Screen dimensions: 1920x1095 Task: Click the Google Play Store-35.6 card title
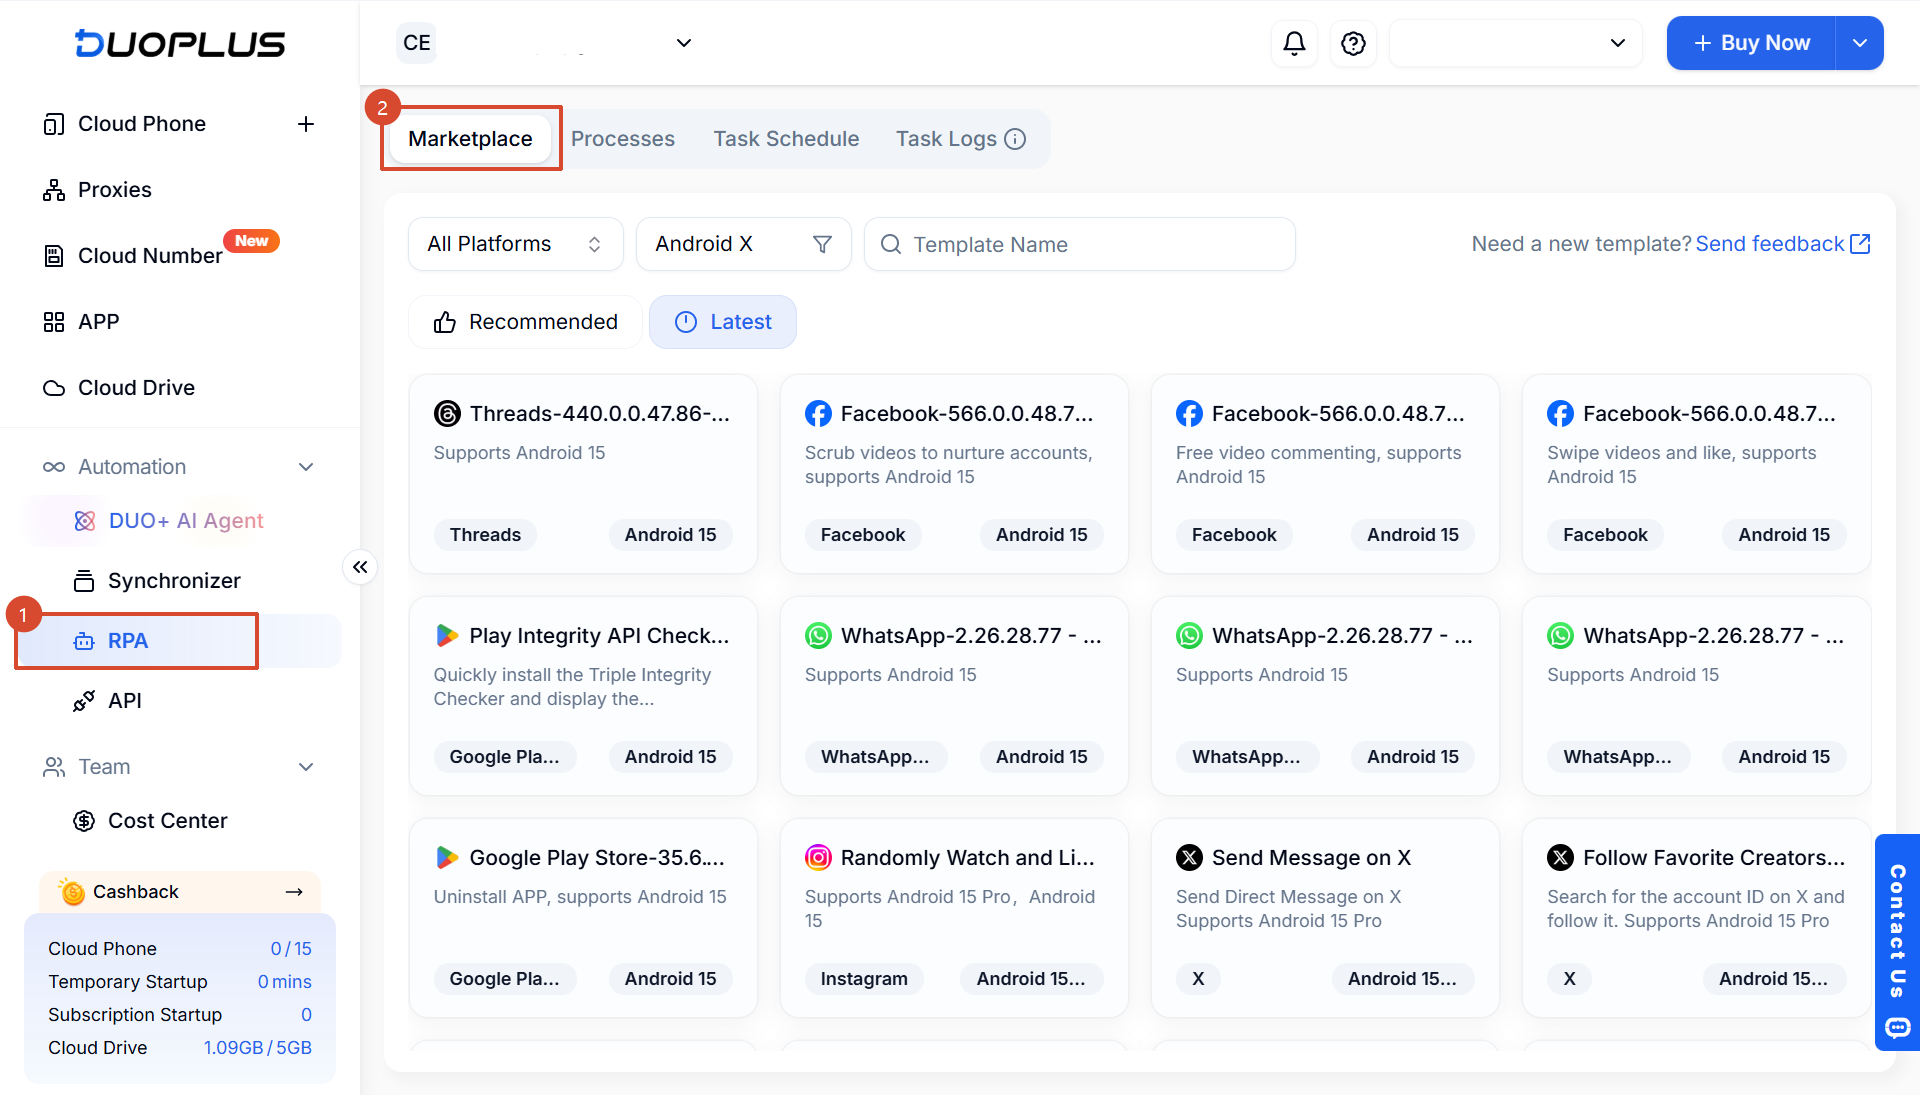click(597, 858)
